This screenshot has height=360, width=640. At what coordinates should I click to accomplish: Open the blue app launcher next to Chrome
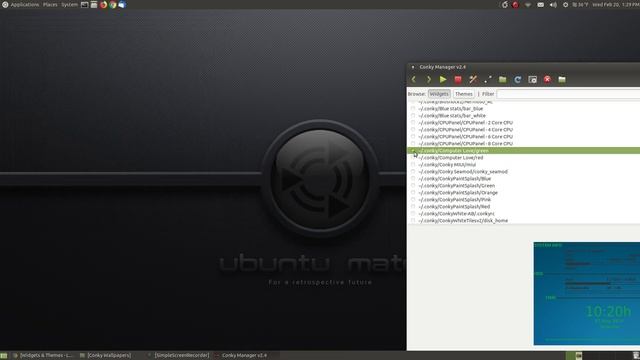tap(122, 4)
